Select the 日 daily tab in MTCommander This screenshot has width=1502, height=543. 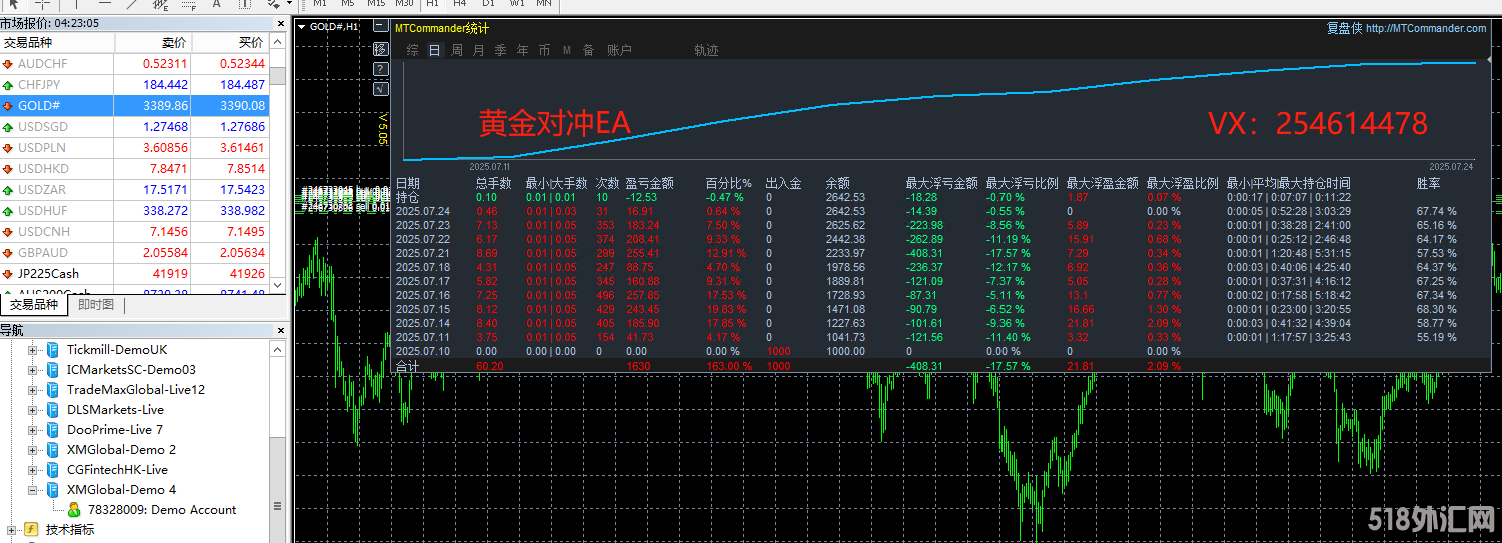[434, 50]
